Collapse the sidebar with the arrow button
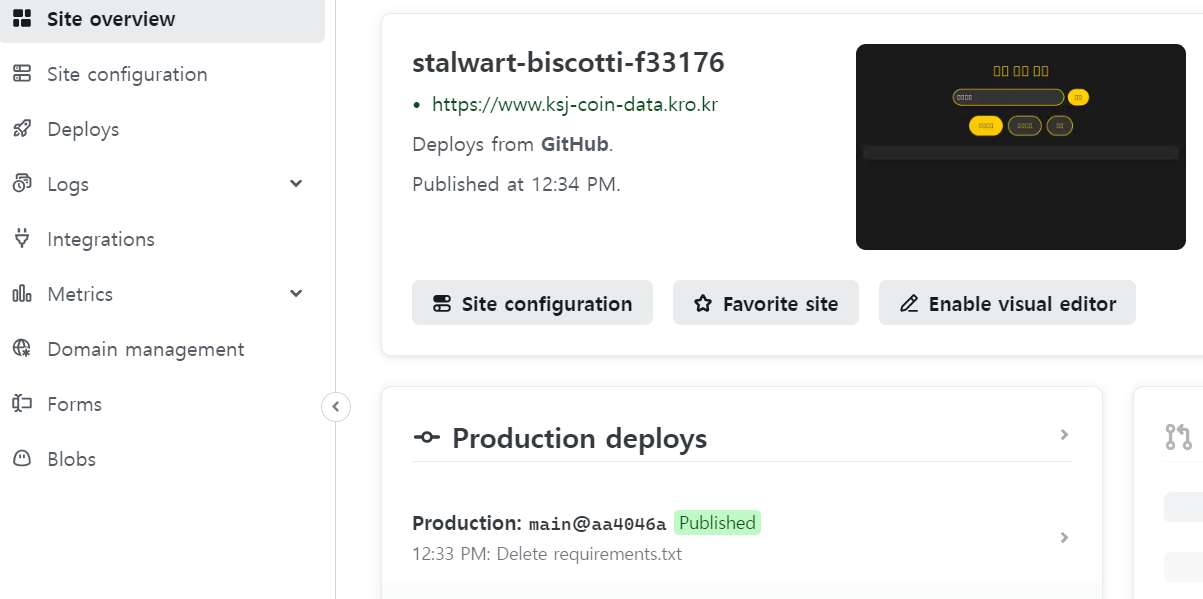1203x599 pixels. [336, 407]
